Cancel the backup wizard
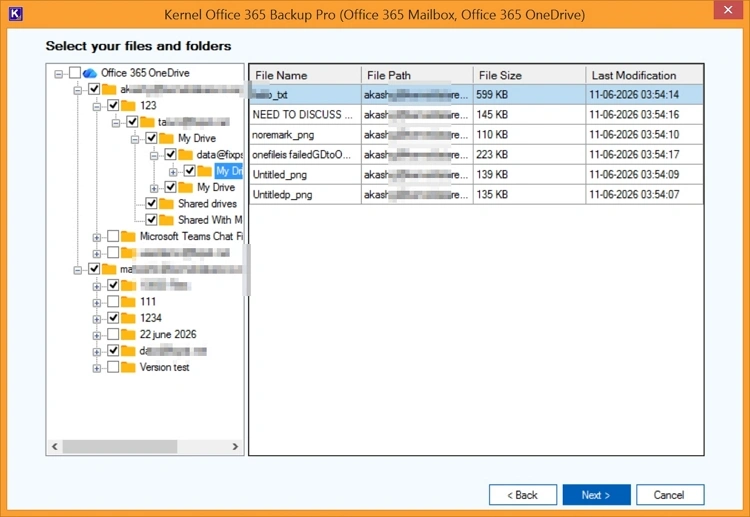Viewport: 750px width, 517px height. pos(670,495)
